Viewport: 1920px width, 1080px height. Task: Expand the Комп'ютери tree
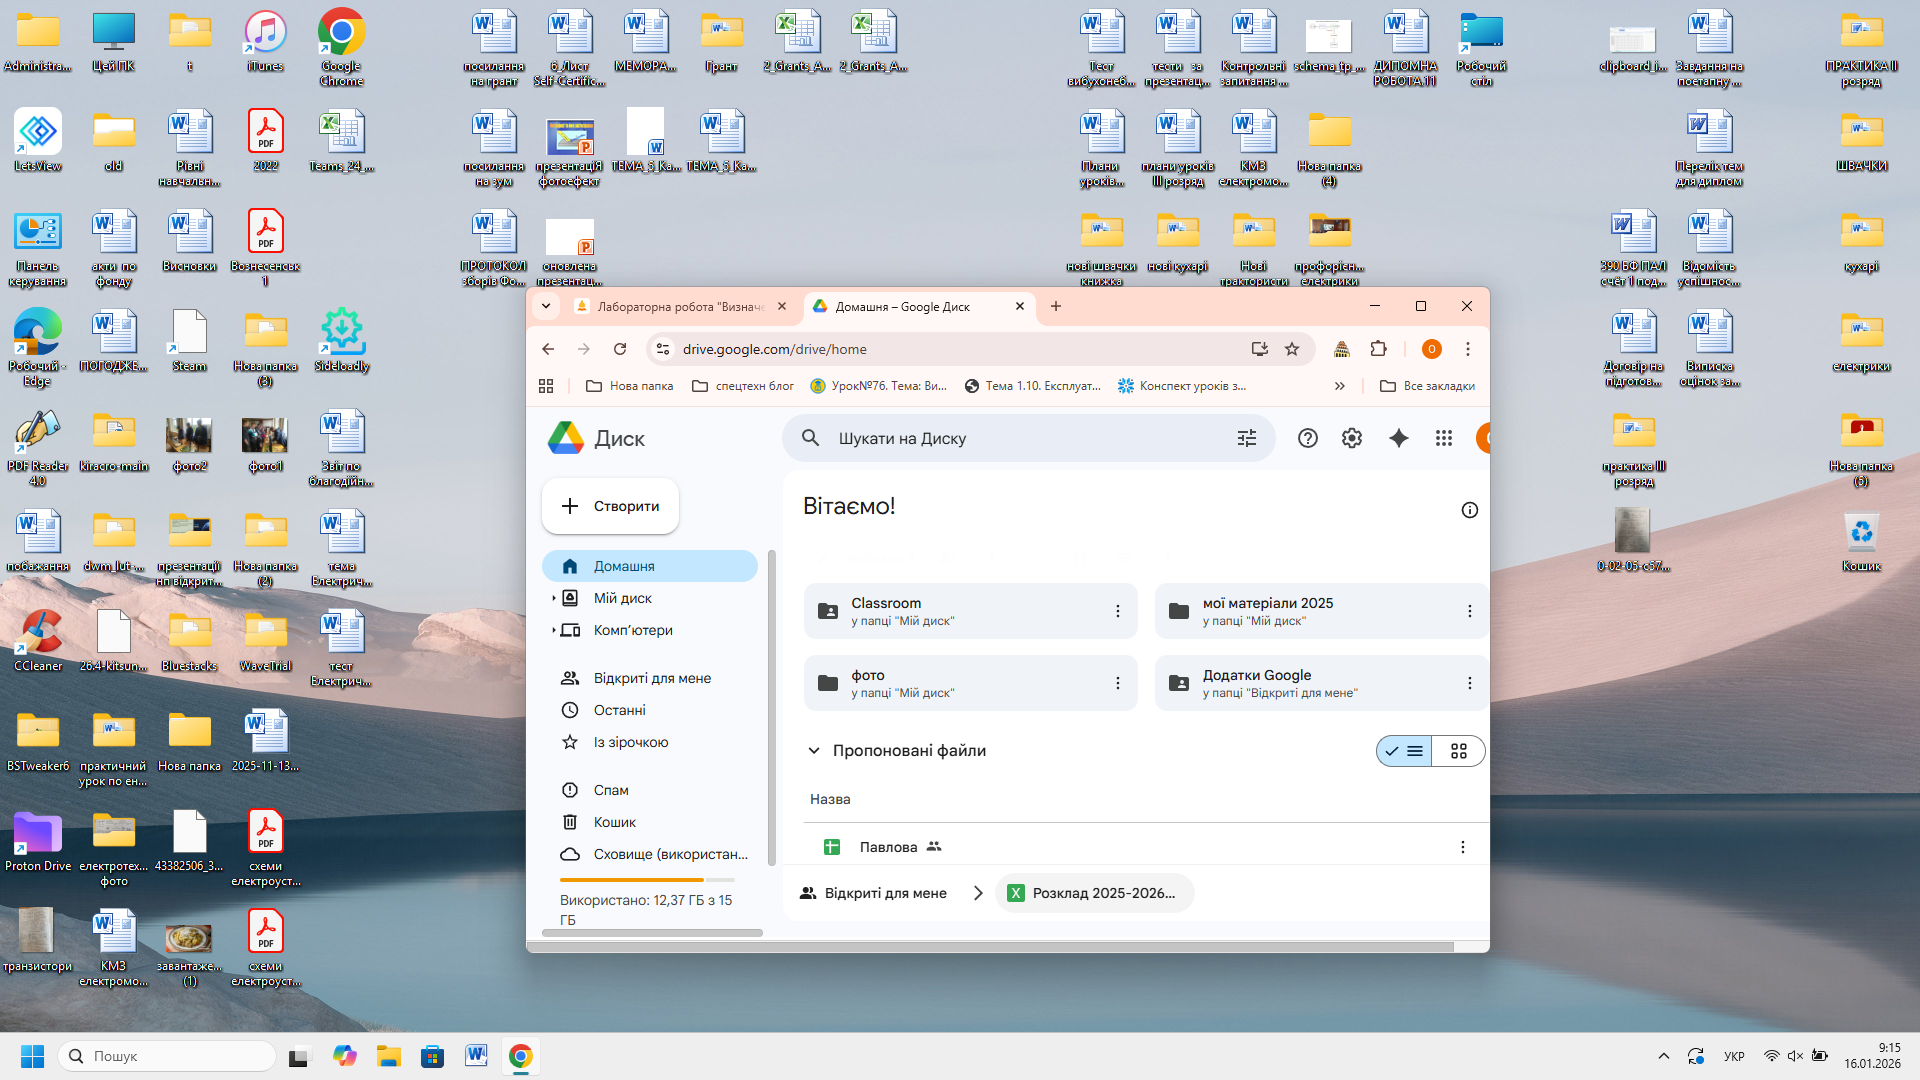click(553, 630)
